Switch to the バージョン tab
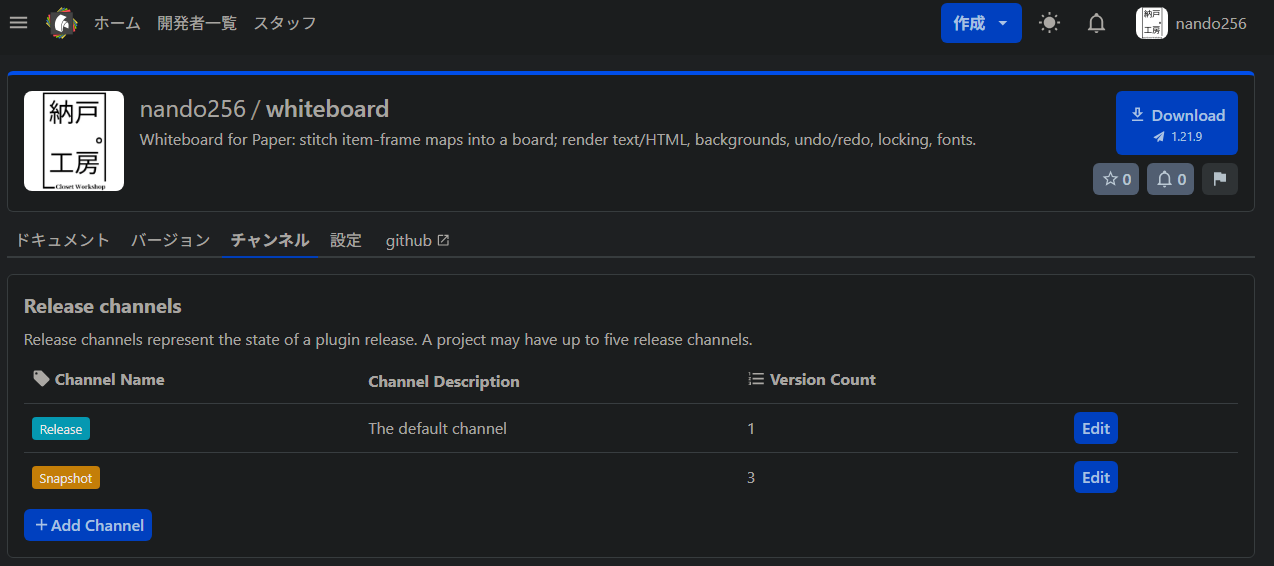1274x566 pixels. tap(171, 241)
